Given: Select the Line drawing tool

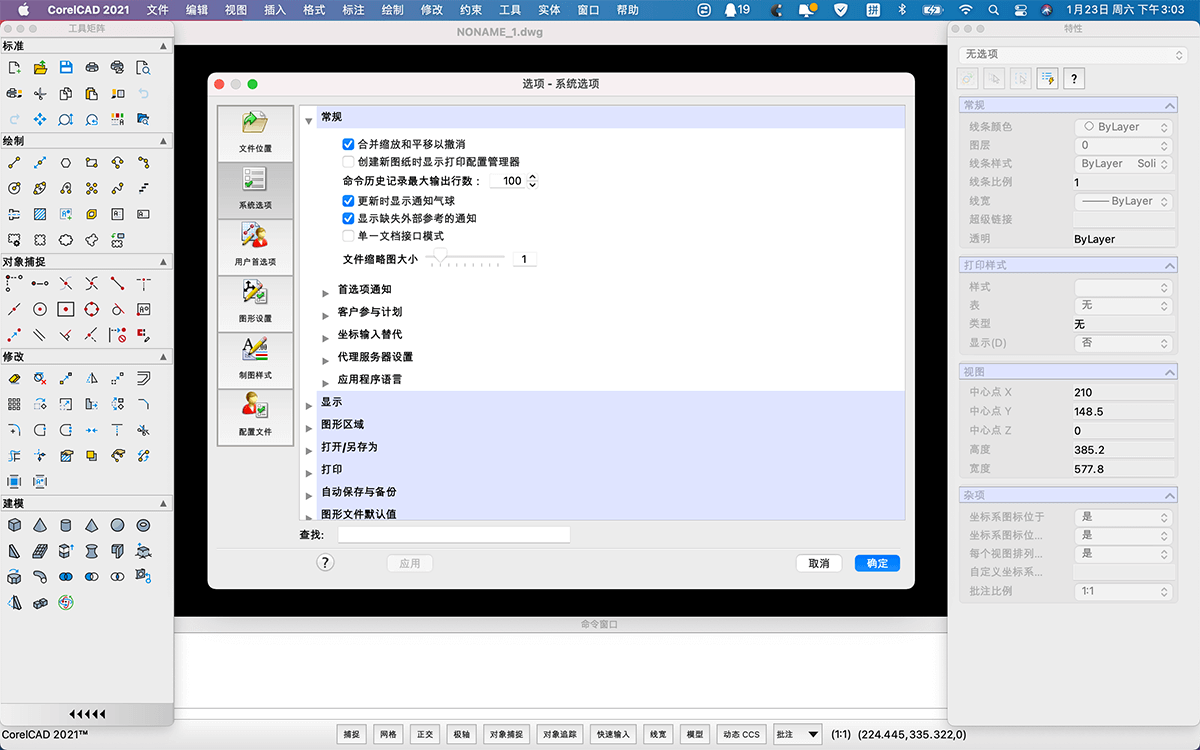Looking at the screenshot, I should tap(14, 162).
